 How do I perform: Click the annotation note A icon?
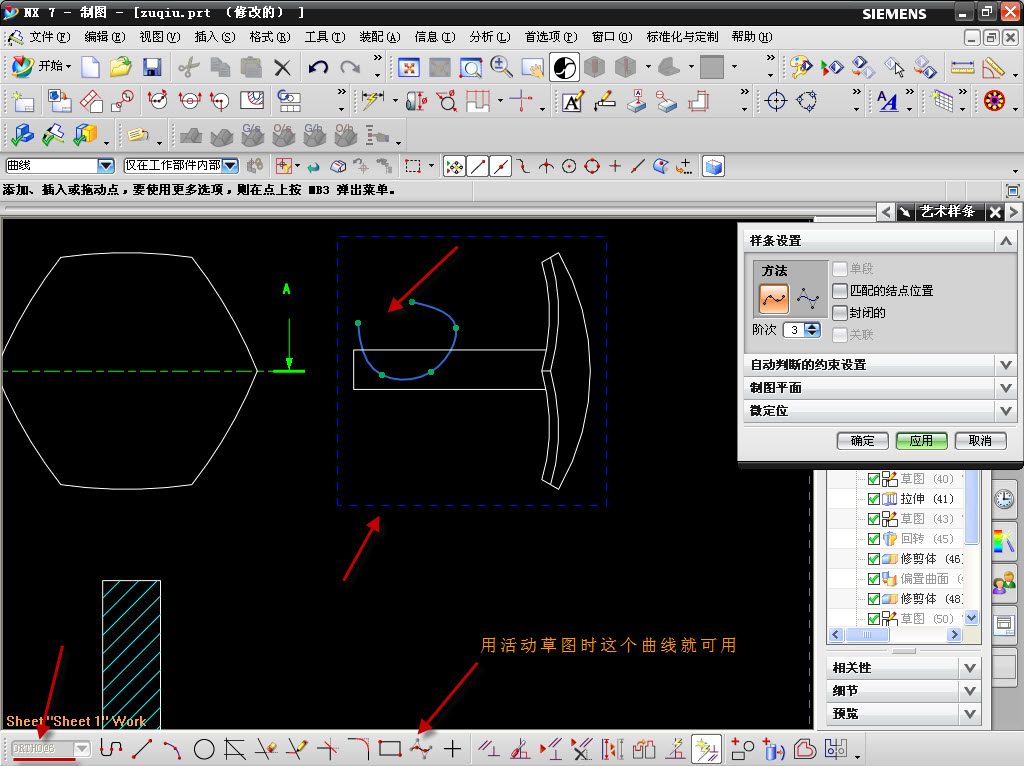click(x=573, y=101)
